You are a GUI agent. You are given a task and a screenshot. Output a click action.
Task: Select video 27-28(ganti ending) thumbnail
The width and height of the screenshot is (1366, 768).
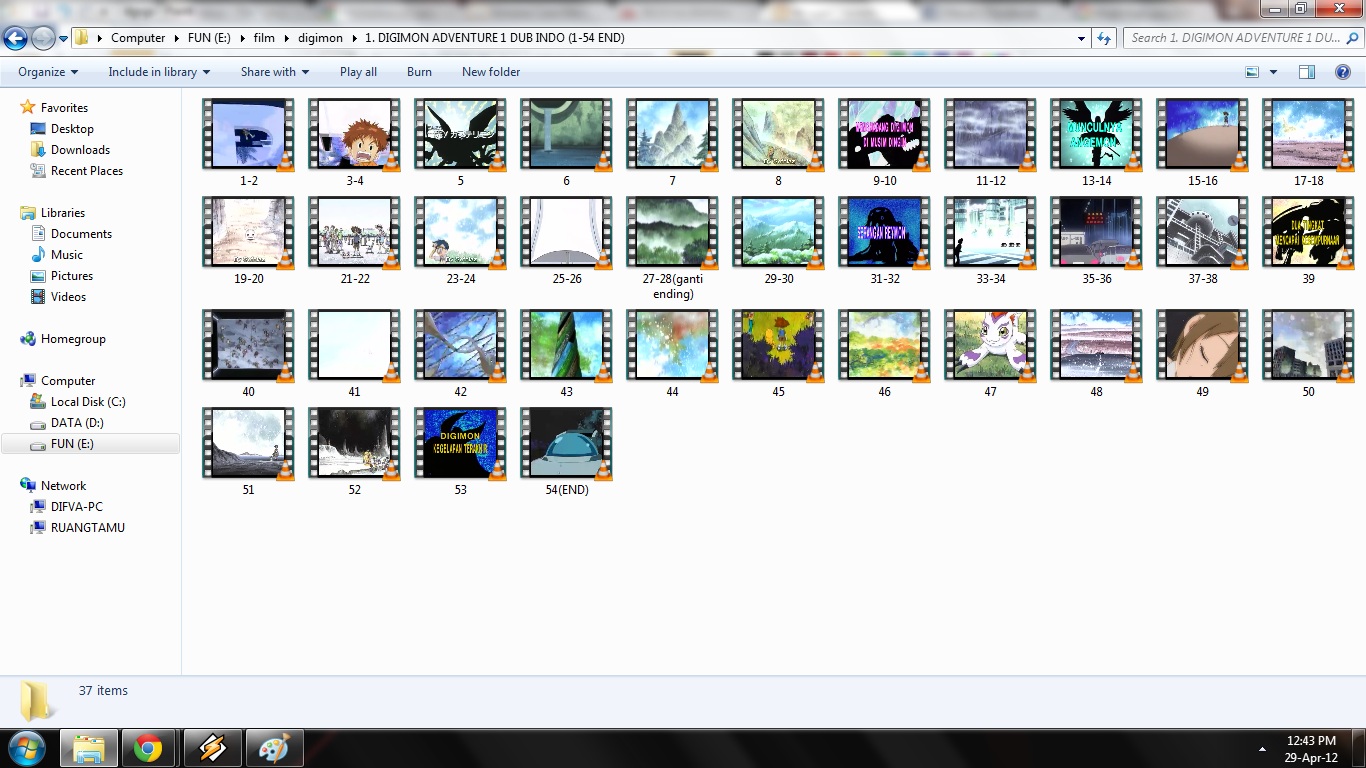point(672,231)
